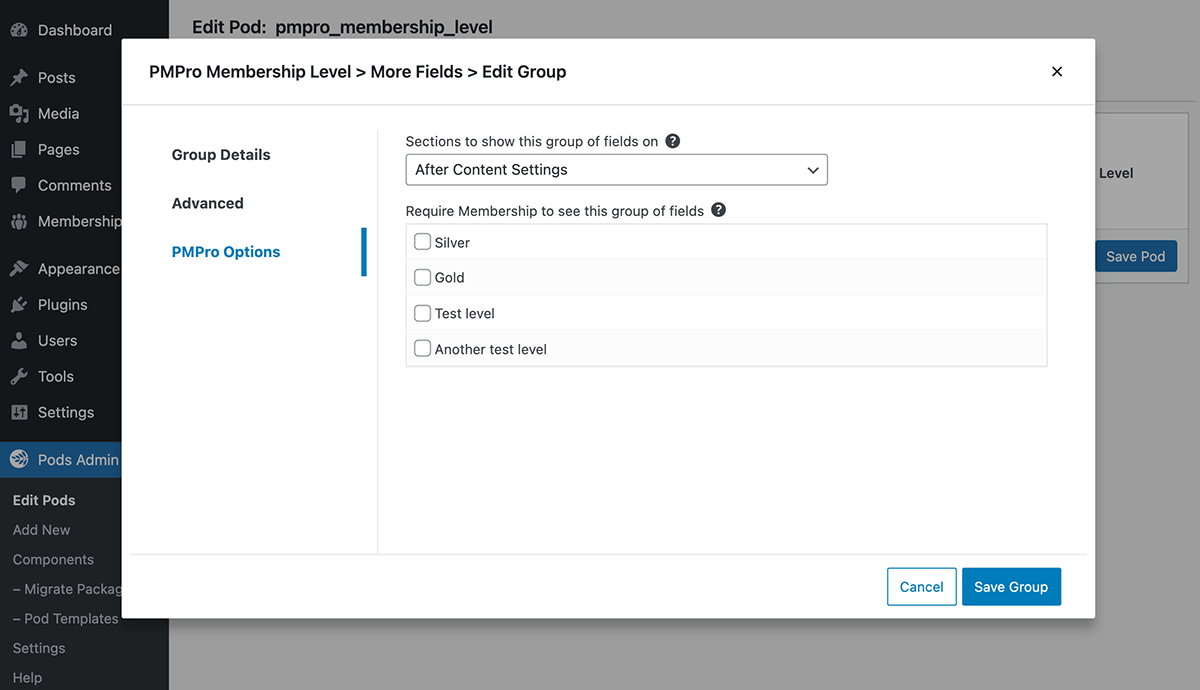The width and height of the screenshot is (1200, 690).
Task: Click the Posts pushpin icon
Action: [x=19, y=77]
